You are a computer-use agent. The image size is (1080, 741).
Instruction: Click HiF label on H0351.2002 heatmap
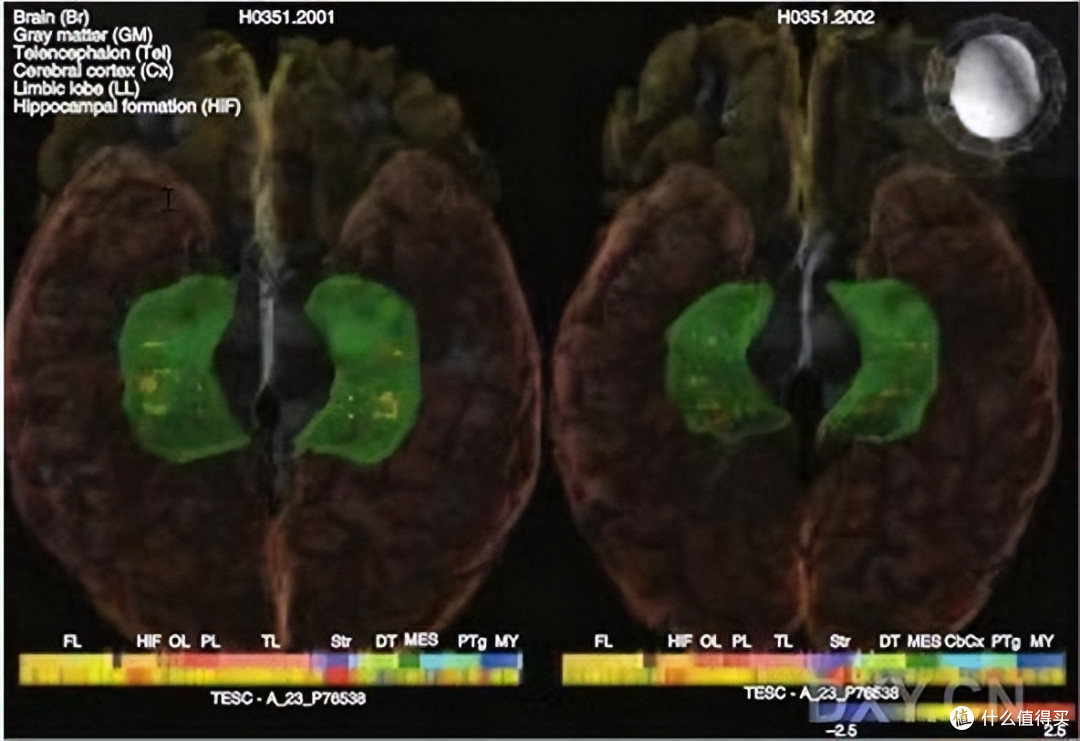pos(680,642)
